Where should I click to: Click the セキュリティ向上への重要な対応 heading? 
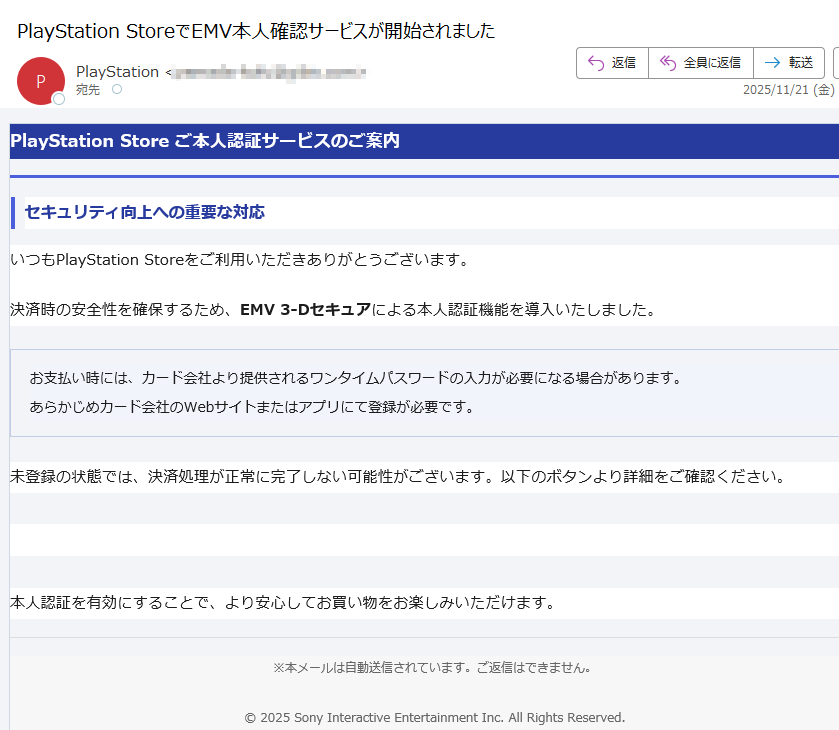(x=144, y=212)
